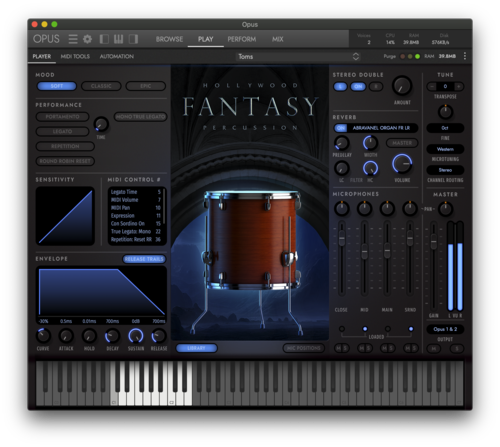Open the Oct tuning dropdown
This screenshot has height=447, width=500.
point(445,128)
